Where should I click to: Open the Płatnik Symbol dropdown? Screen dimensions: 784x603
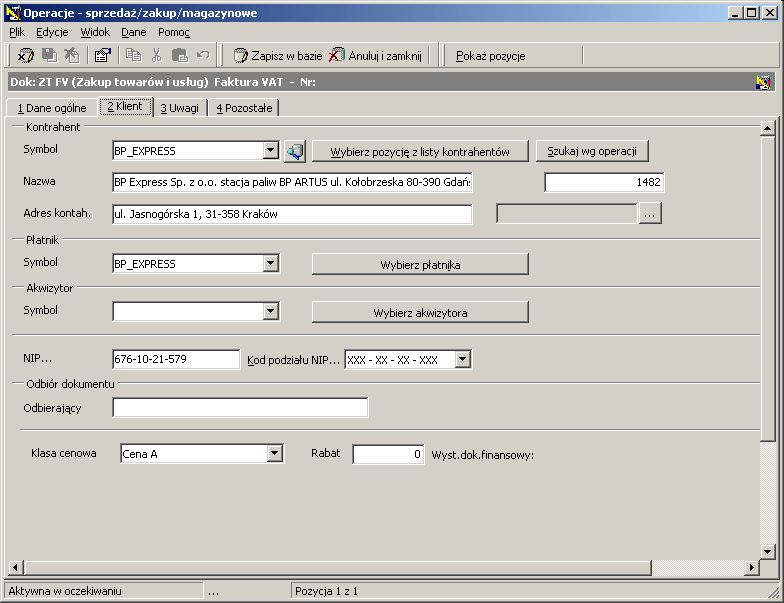pos(270,263)
